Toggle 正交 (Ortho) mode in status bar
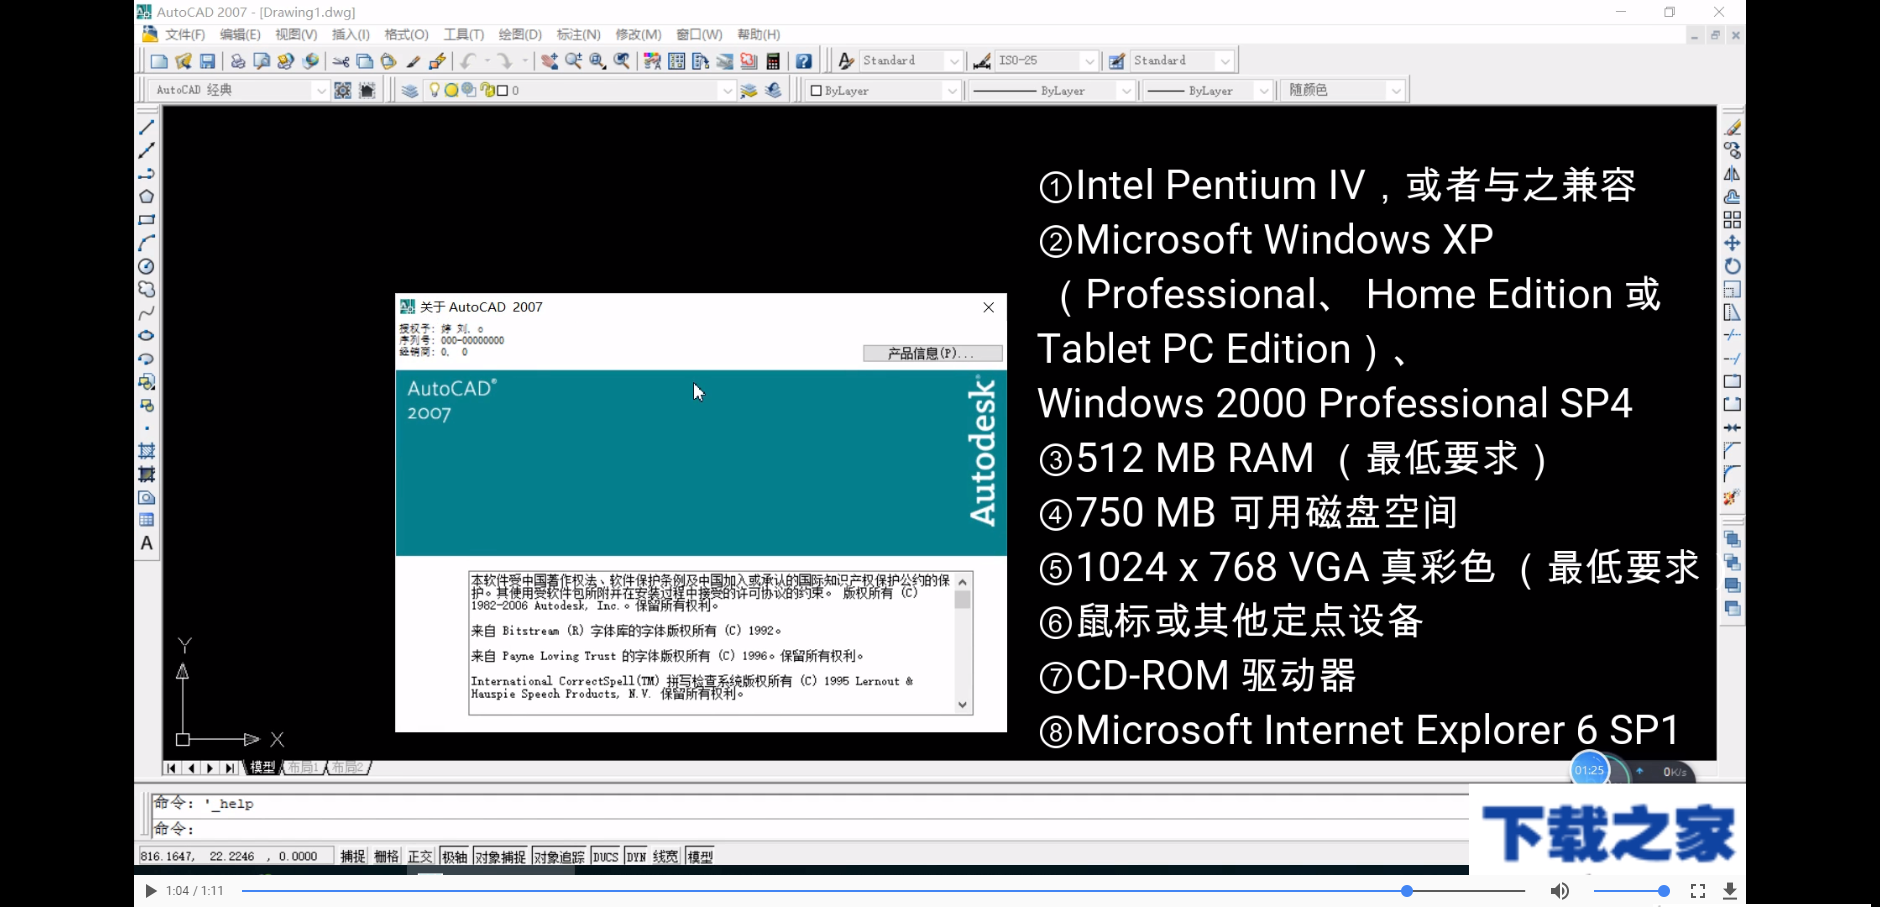This screenshot has width=1880, height=907. click(x=420, y=856)
